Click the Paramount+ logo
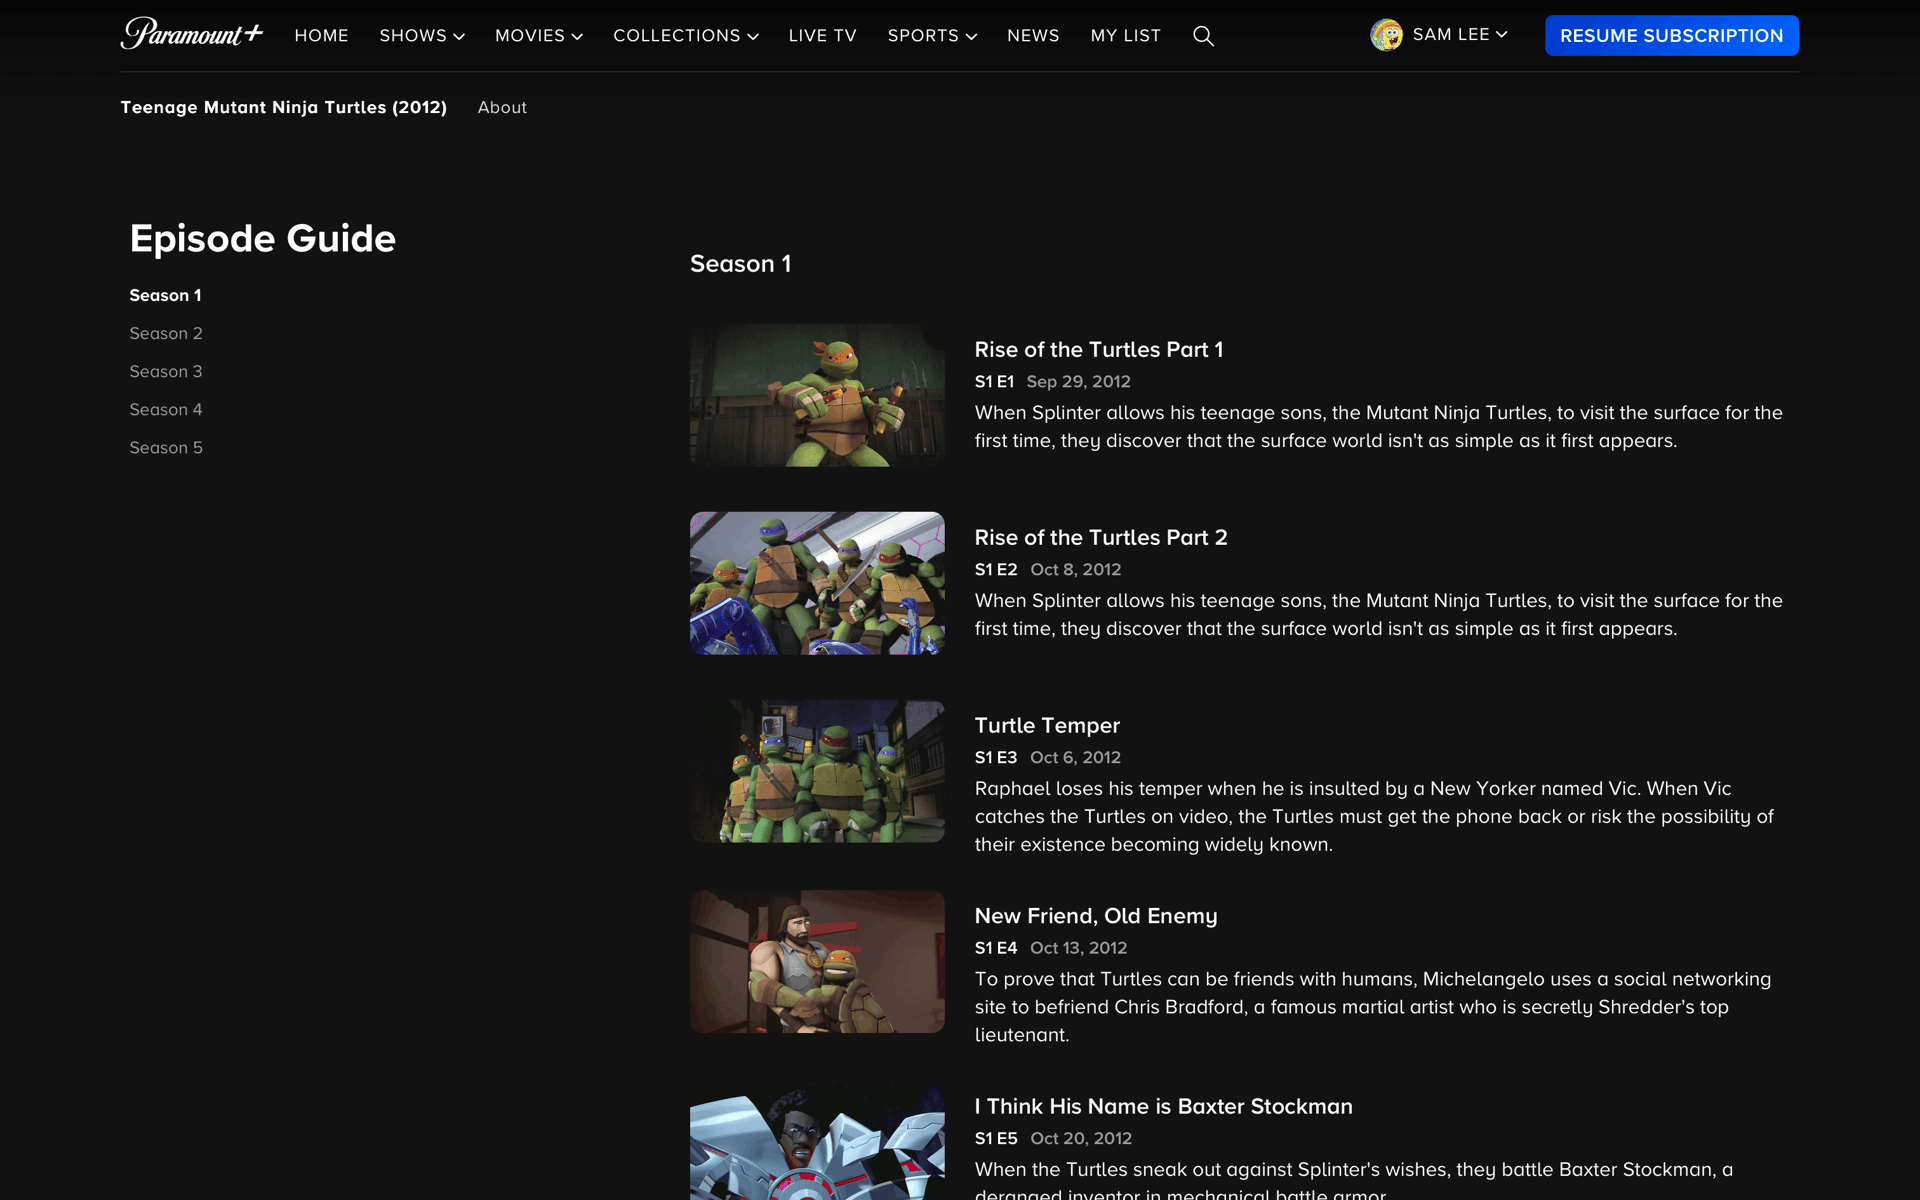Image resolution: width=1920 pixels, height=1200 pixels. tap(192, 34)
